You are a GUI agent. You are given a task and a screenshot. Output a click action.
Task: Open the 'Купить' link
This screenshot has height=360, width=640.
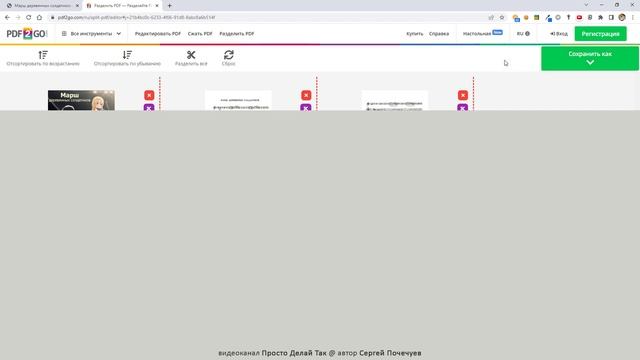pyautogui.click(x=414, y=34)
